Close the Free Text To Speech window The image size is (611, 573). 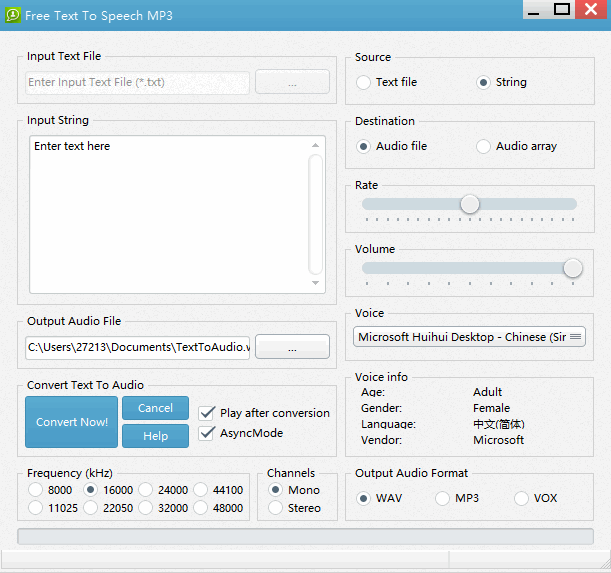tap(592, 9)
